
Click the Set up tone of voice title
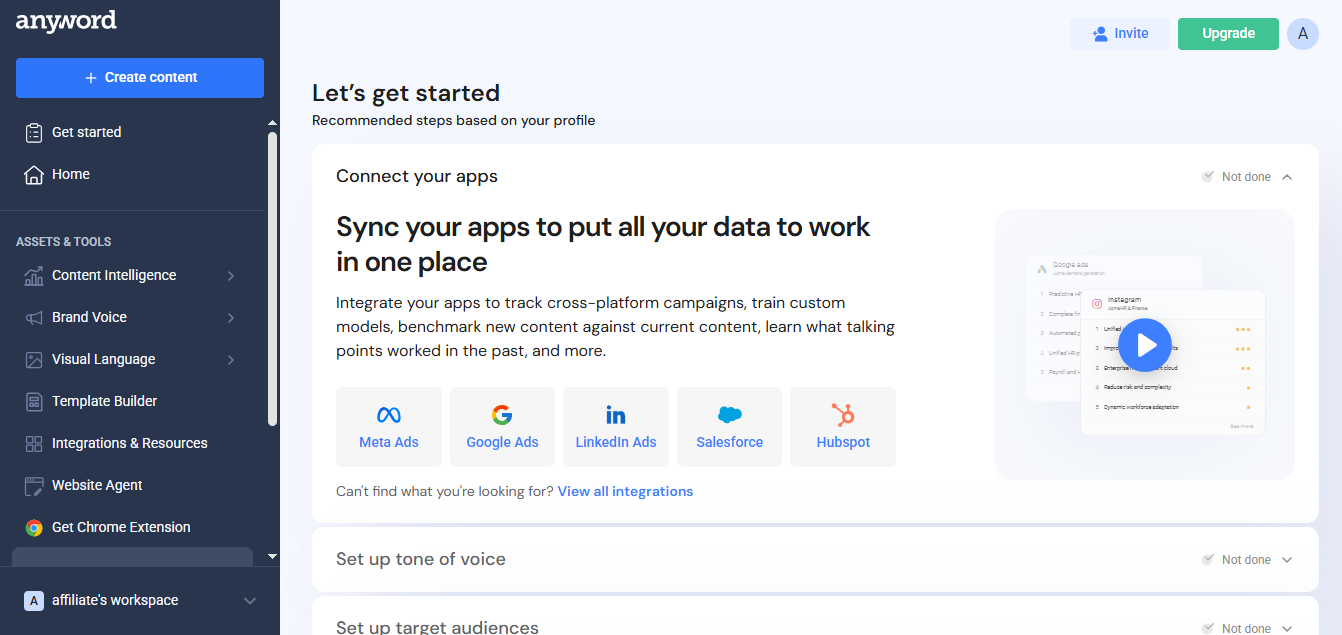(x=421, y=559)
